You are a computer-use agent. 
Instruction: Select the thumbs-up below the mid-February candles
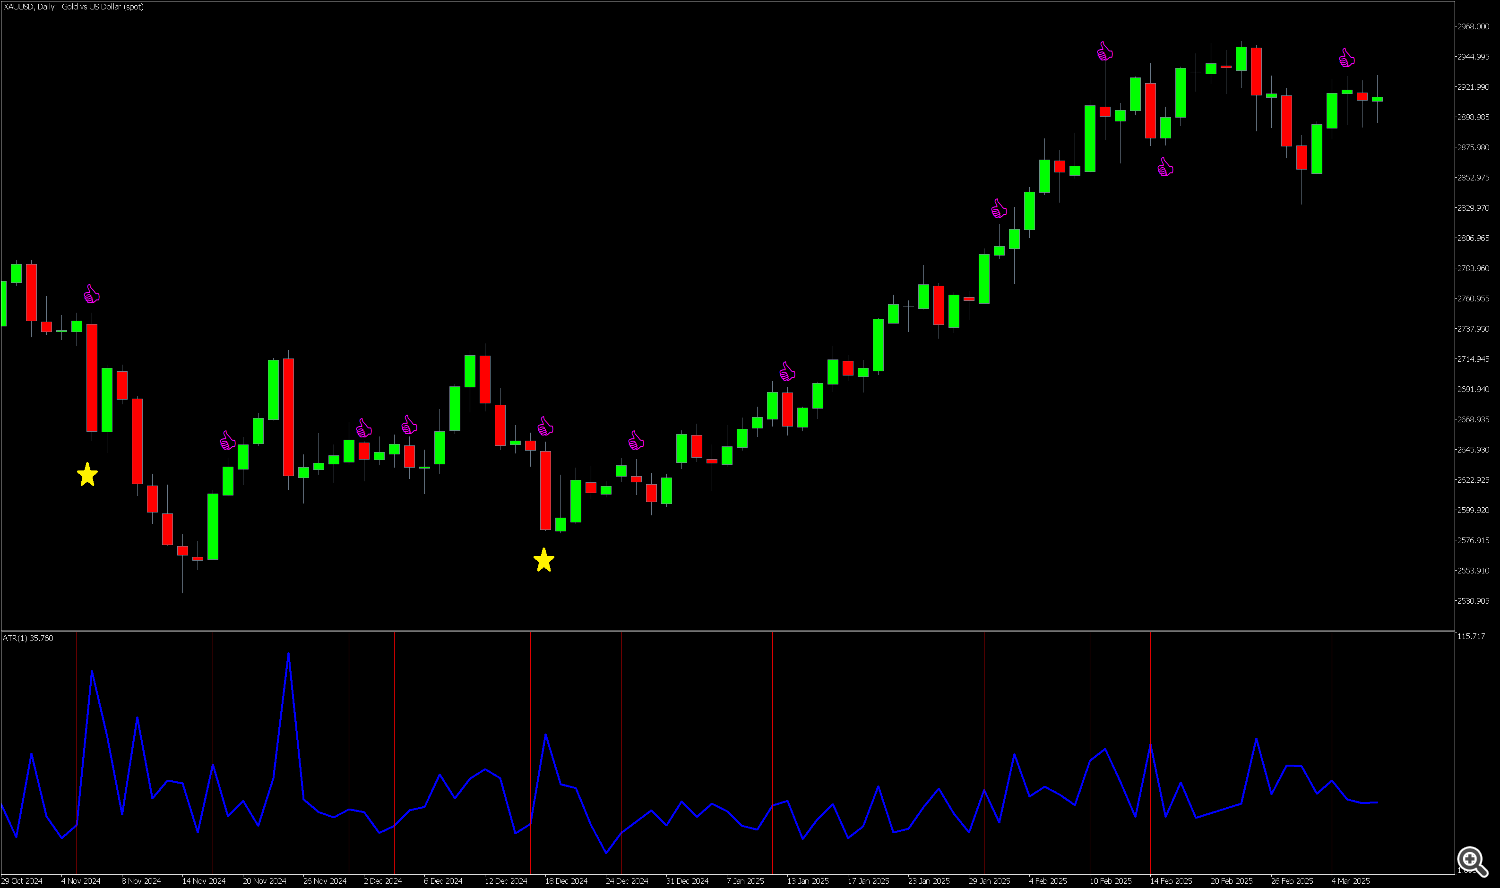[x=1165, y=167]
